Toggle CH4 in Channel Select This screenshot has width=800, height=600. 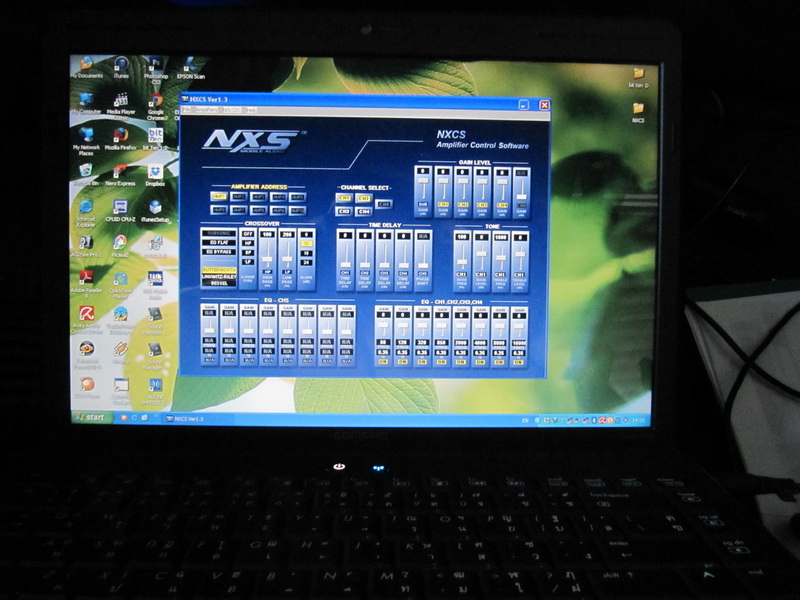pos(364,211)
